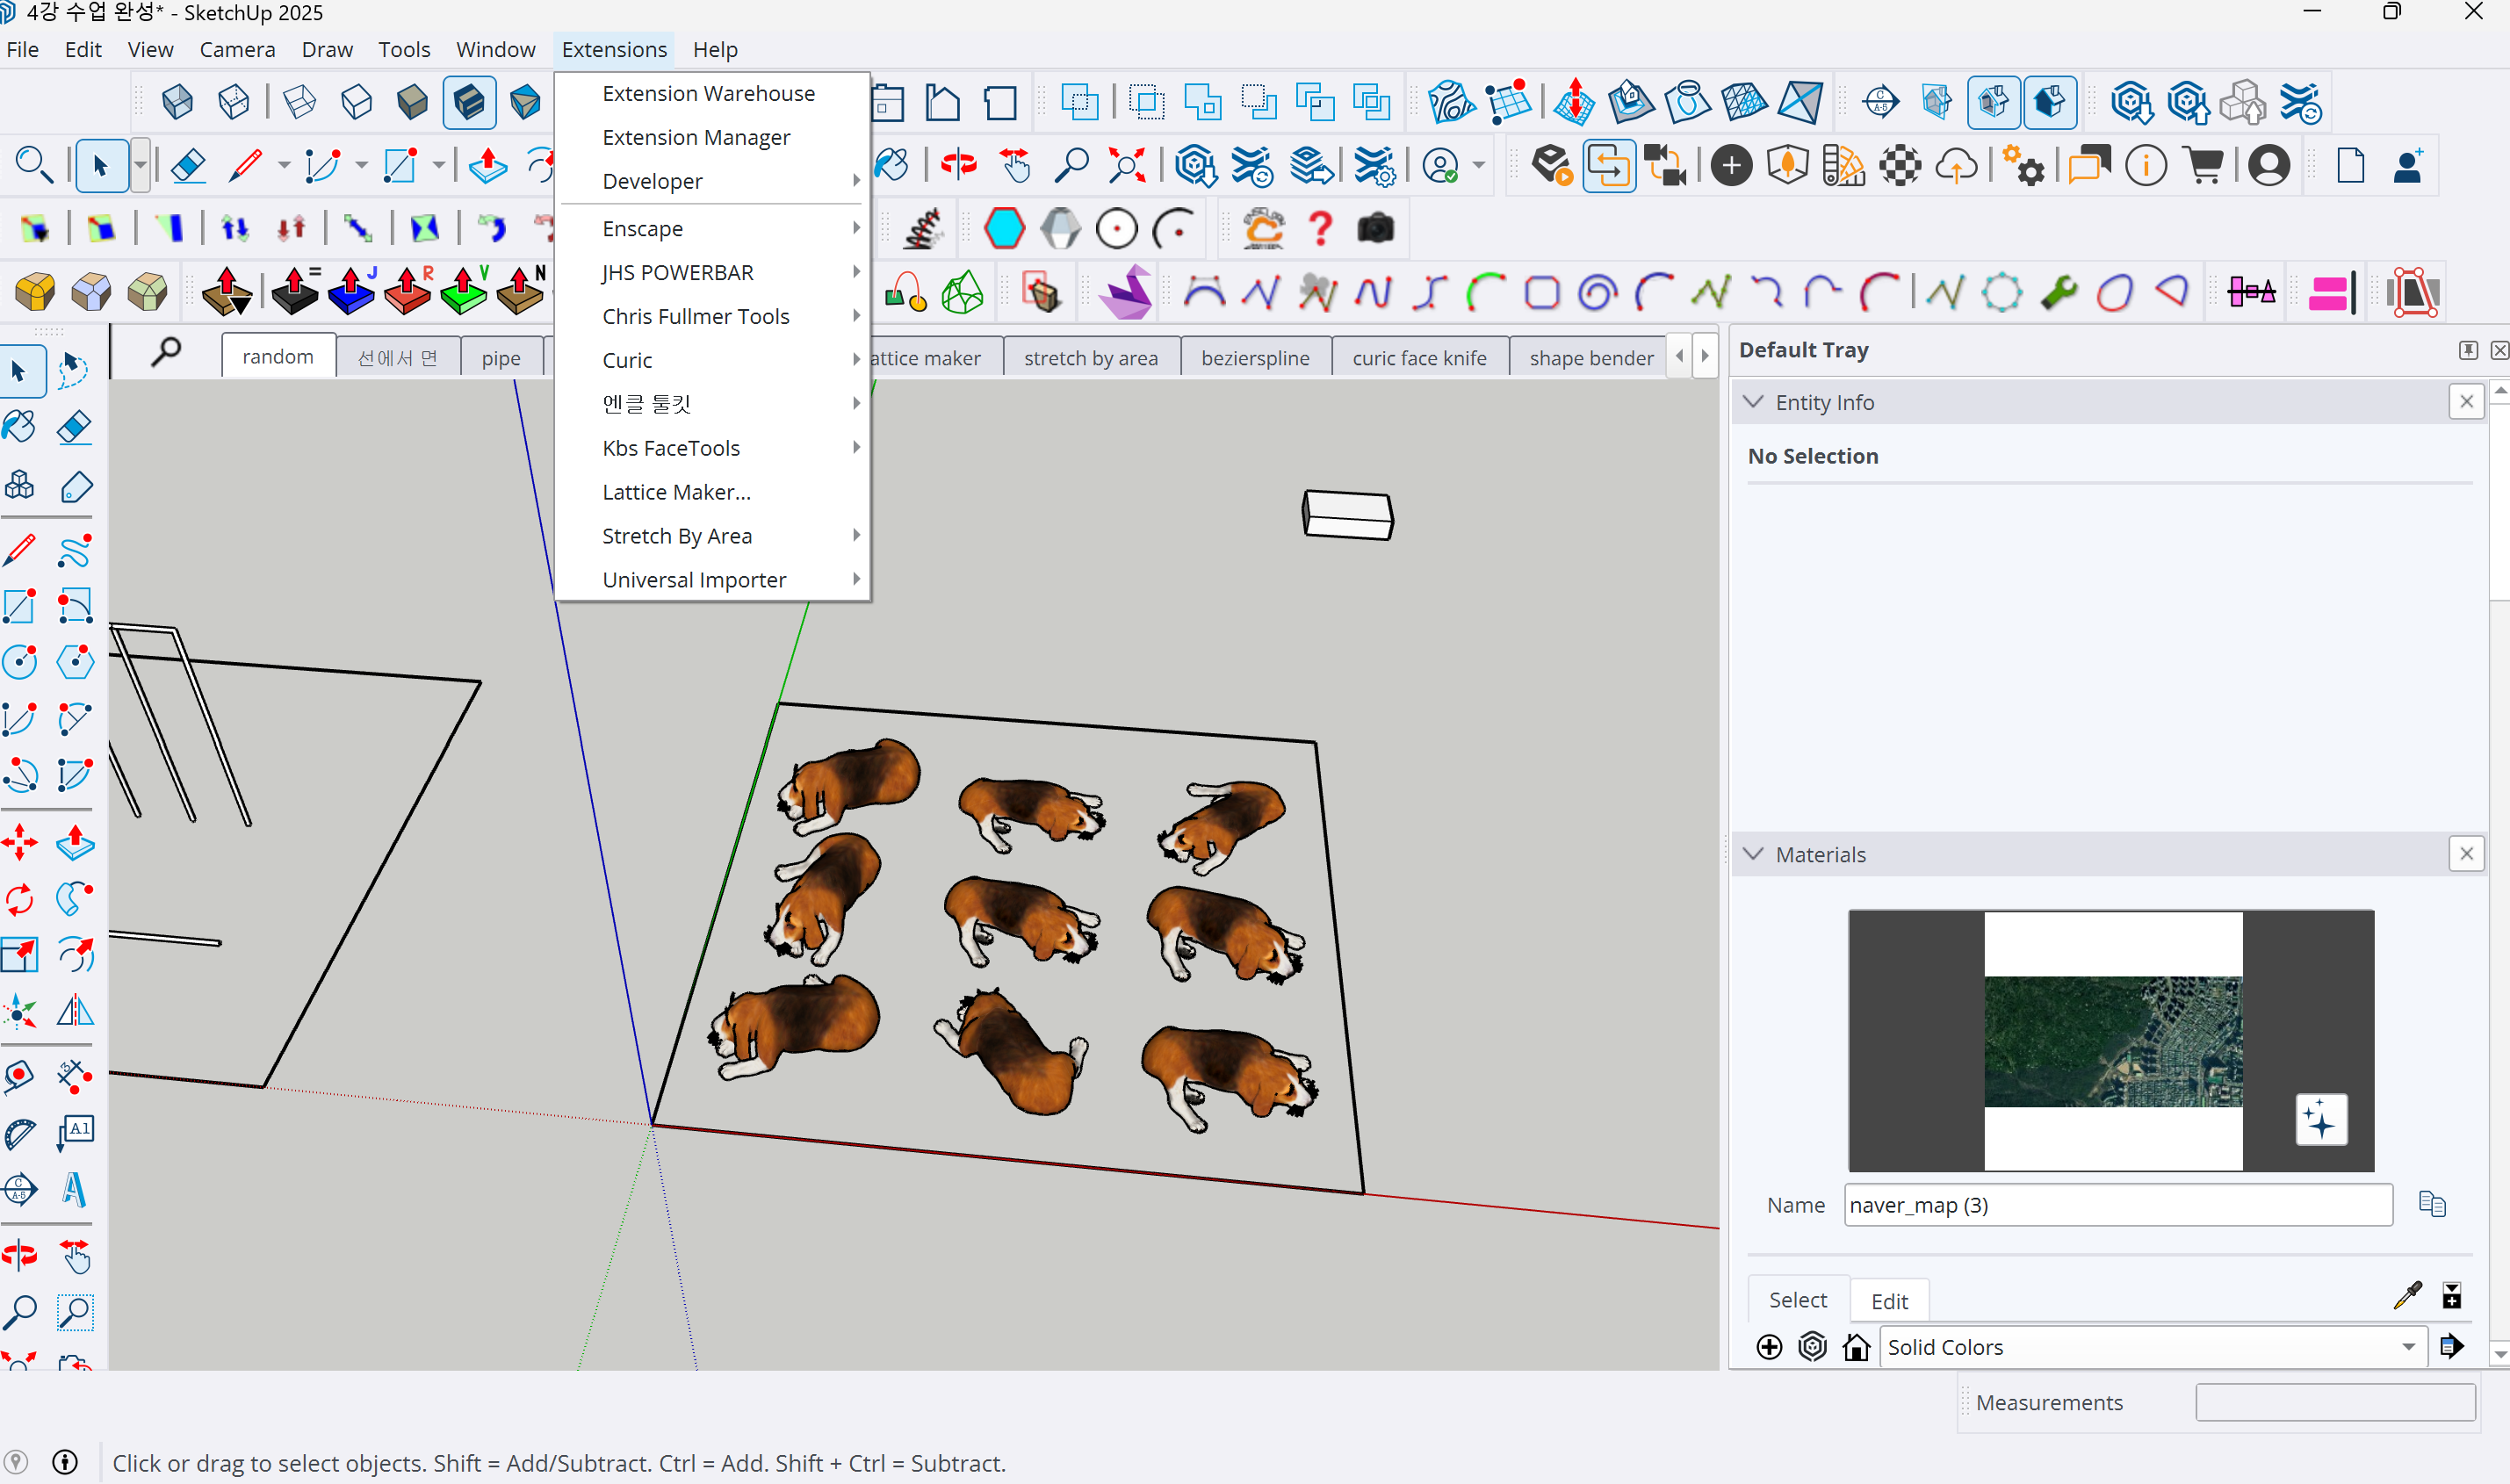Screen dimensions: 2510x1484
Task: Click the home In Model materials icon
Action: (1857, 1347)
